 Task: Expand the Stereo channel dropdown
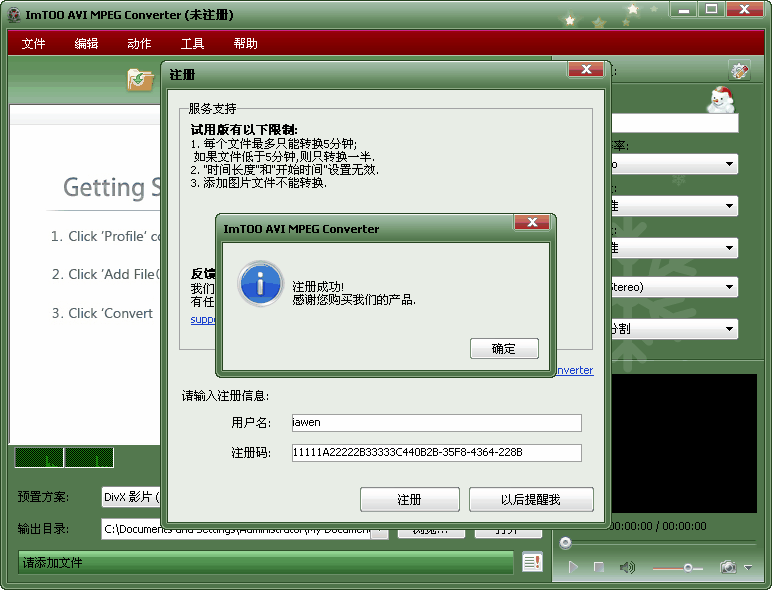click(x=730, y=287)
